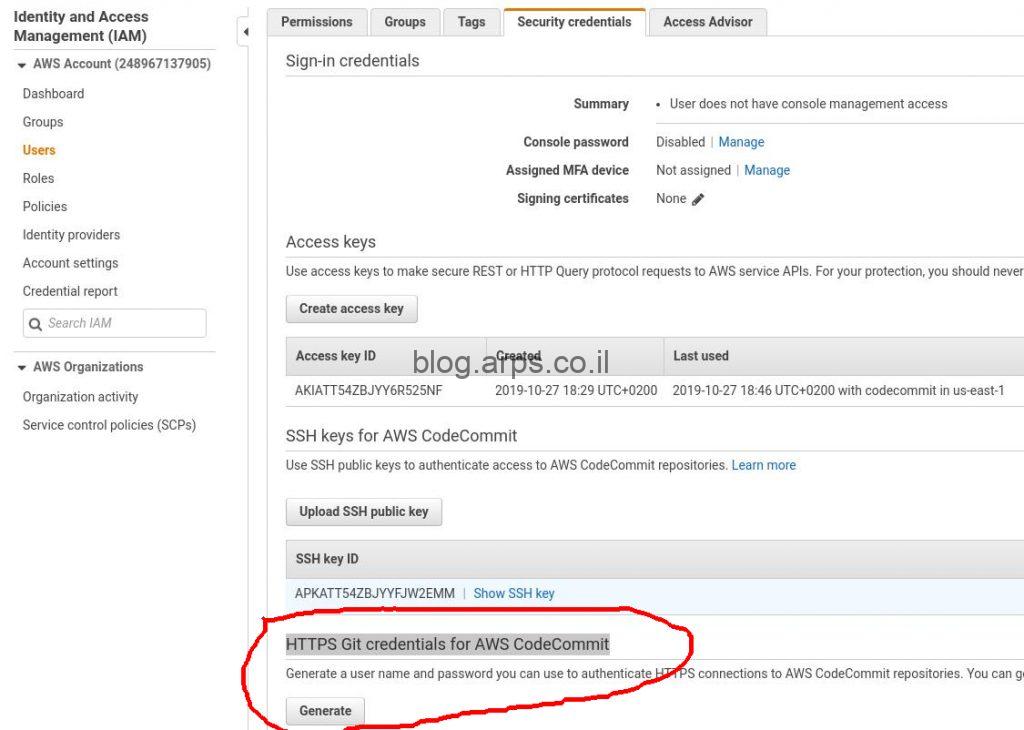The width and height of the screenshot is (1024, 730).
Task: Open Roles in the sidebar
Action: click(x=39, y=178)
